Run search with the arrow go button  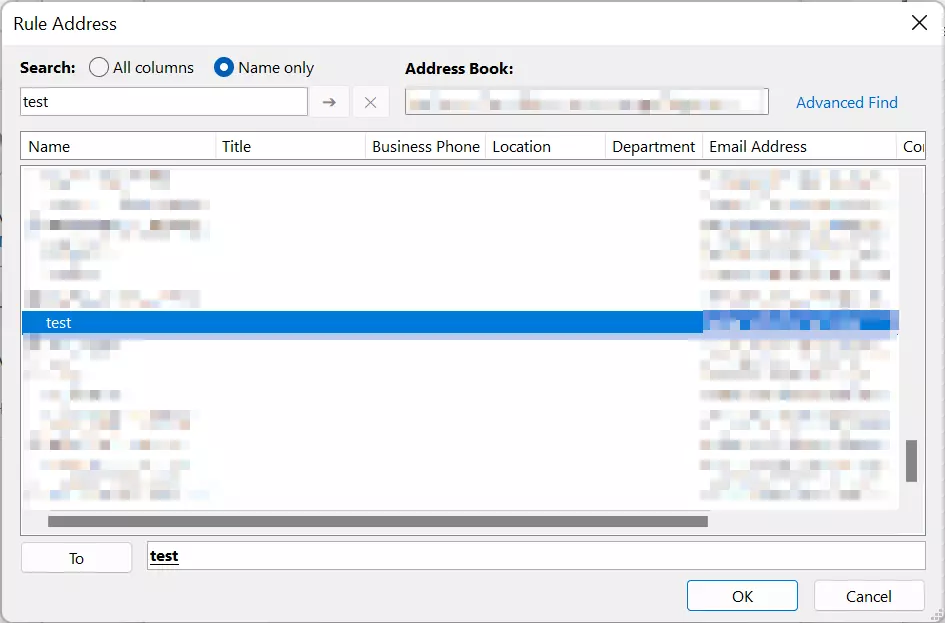point(329,102)
